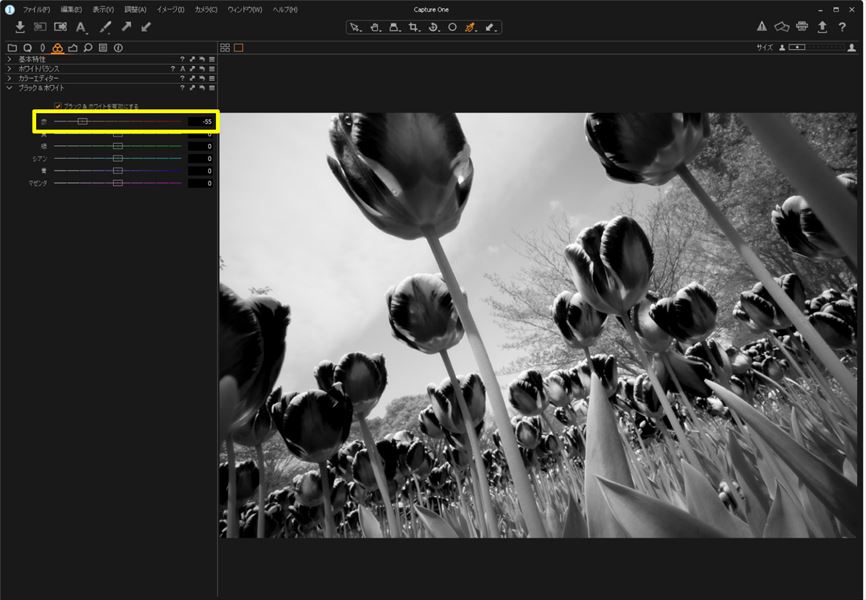Switch viewer to multi-image grid view
Viewport: 866px width, 600px height.
pos(225,48)
